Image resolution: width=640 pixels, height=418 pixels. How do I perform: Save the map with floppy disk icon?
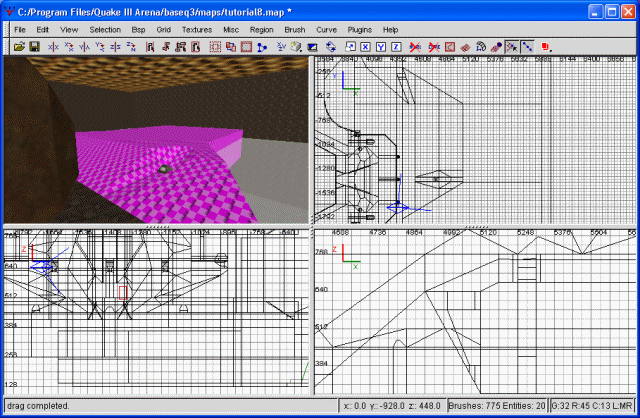pyautogui.click(x=35, y=47)
